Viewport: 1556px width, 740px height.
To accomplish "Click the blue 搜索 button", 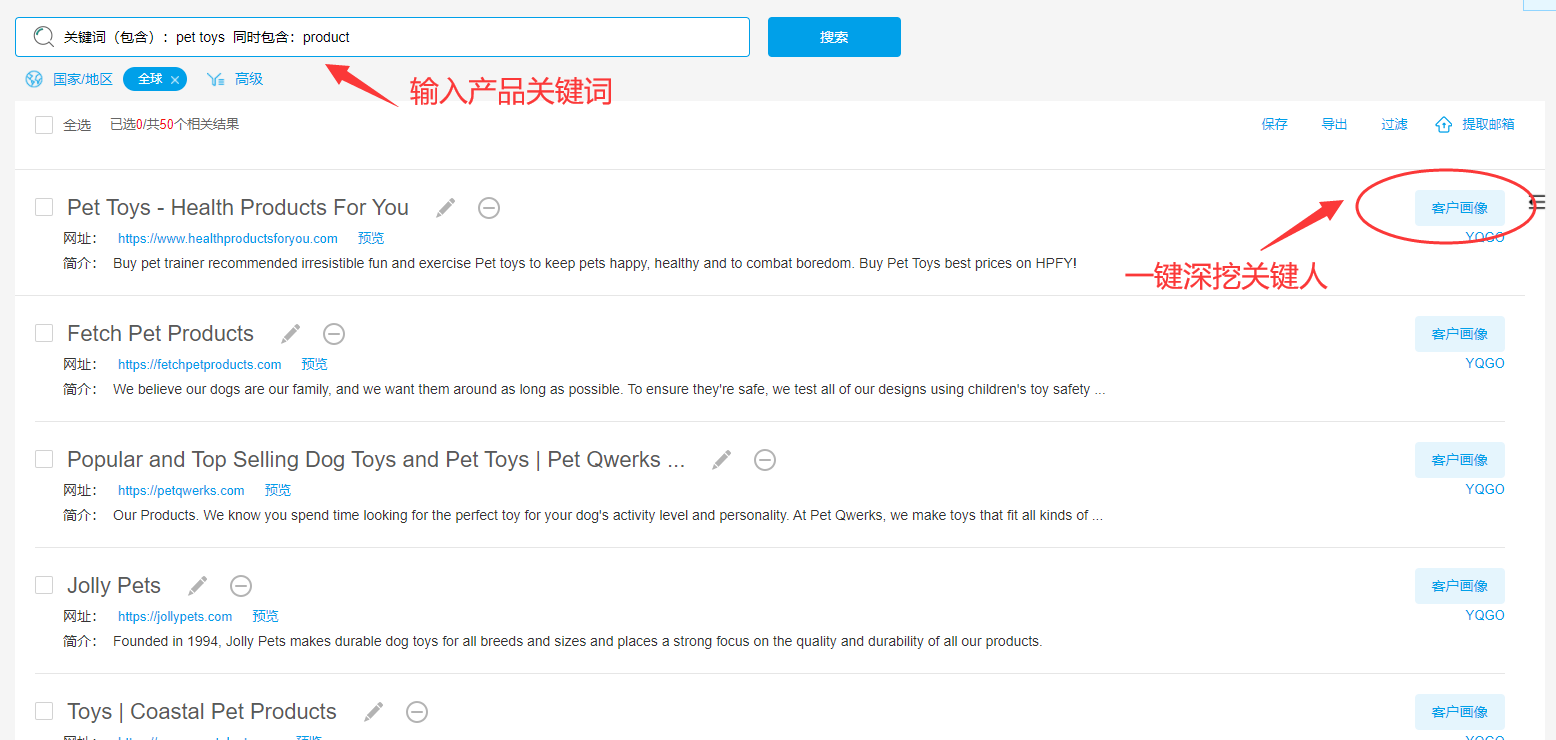I will coord(834,37).
